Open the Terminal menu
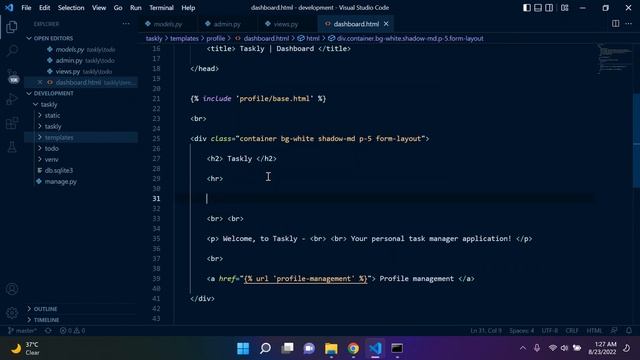Screen dimensions: 640x360 click(161, 8)
